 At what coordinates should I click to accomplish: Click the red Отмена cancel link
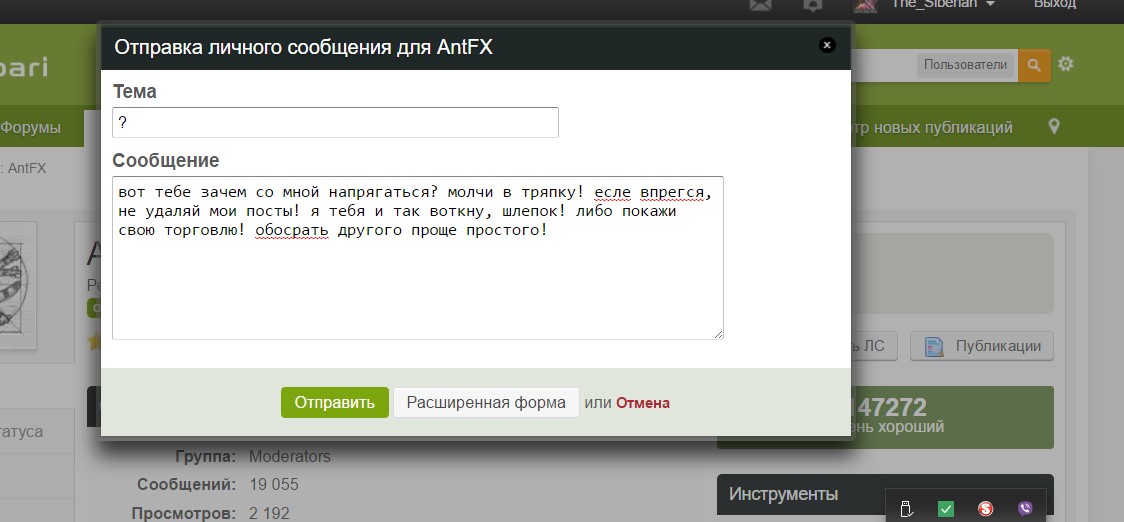pos(643,403)
